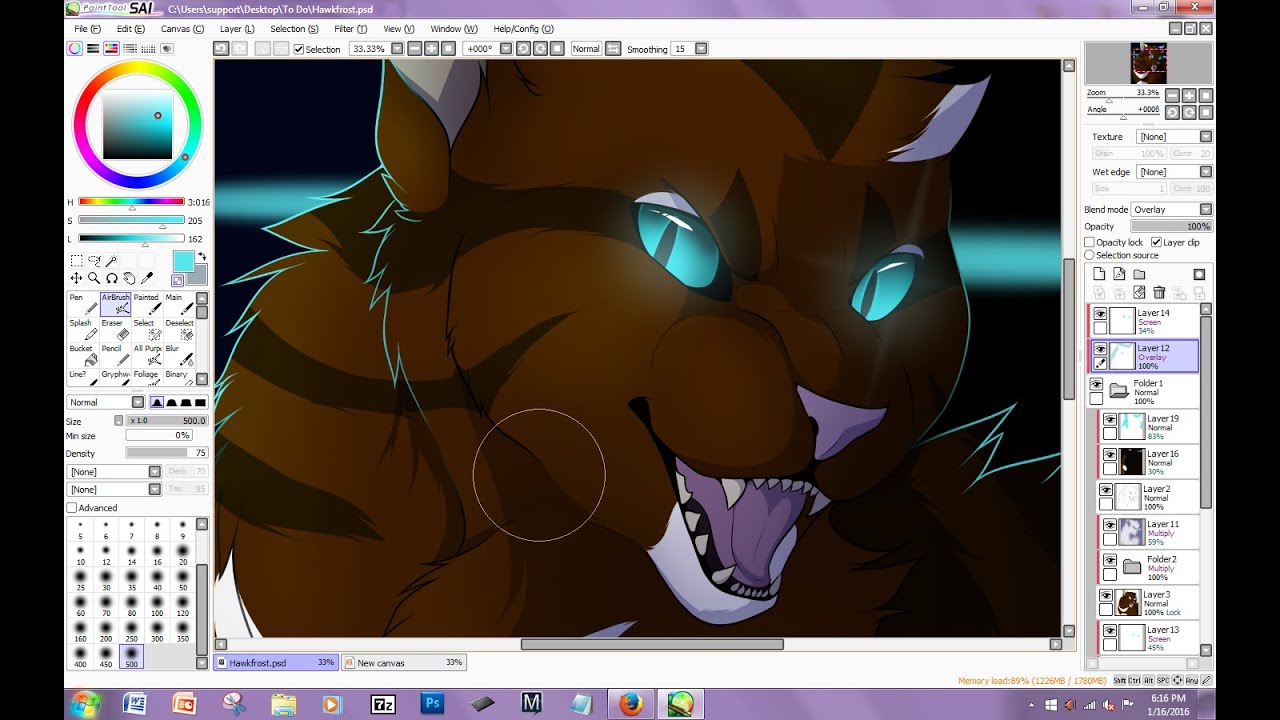The image size is (1280, 720).
Task: Switch to the Hawkfrost.psd tab
Action: pos(275,662)
